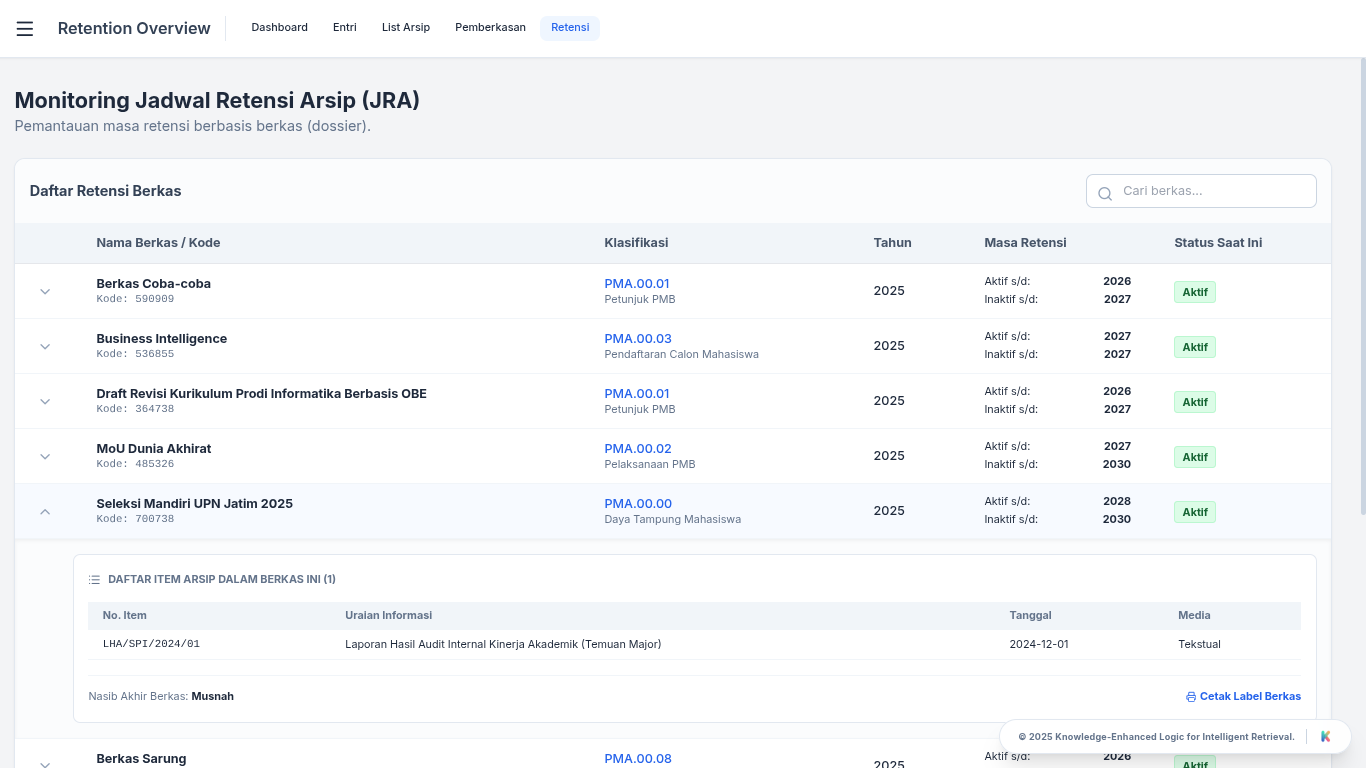
Task: Click the printer icon beside Cetak Label
Action: click(x=1190, y=697)
